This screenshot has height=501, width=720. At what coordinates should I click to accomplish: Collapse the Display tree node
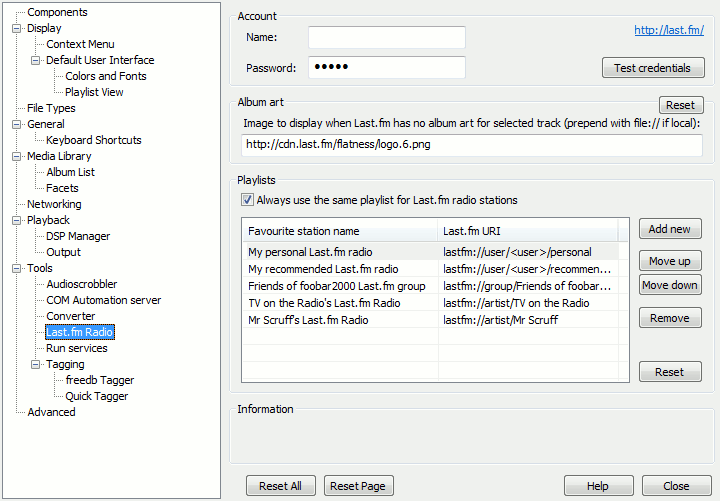(17, 28)
